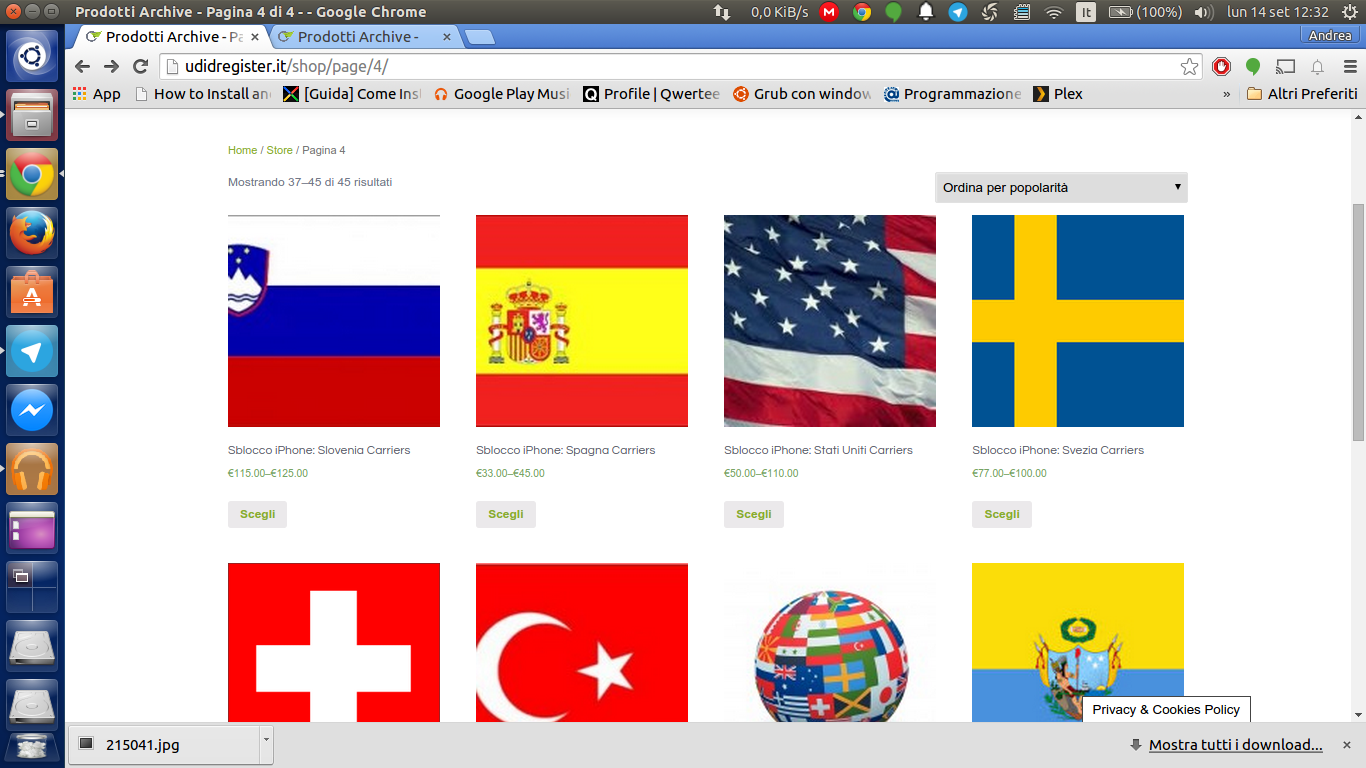Open Messenger from the launcher
The height and width of the screenshot is (768, 1366).
coord(32,410)
